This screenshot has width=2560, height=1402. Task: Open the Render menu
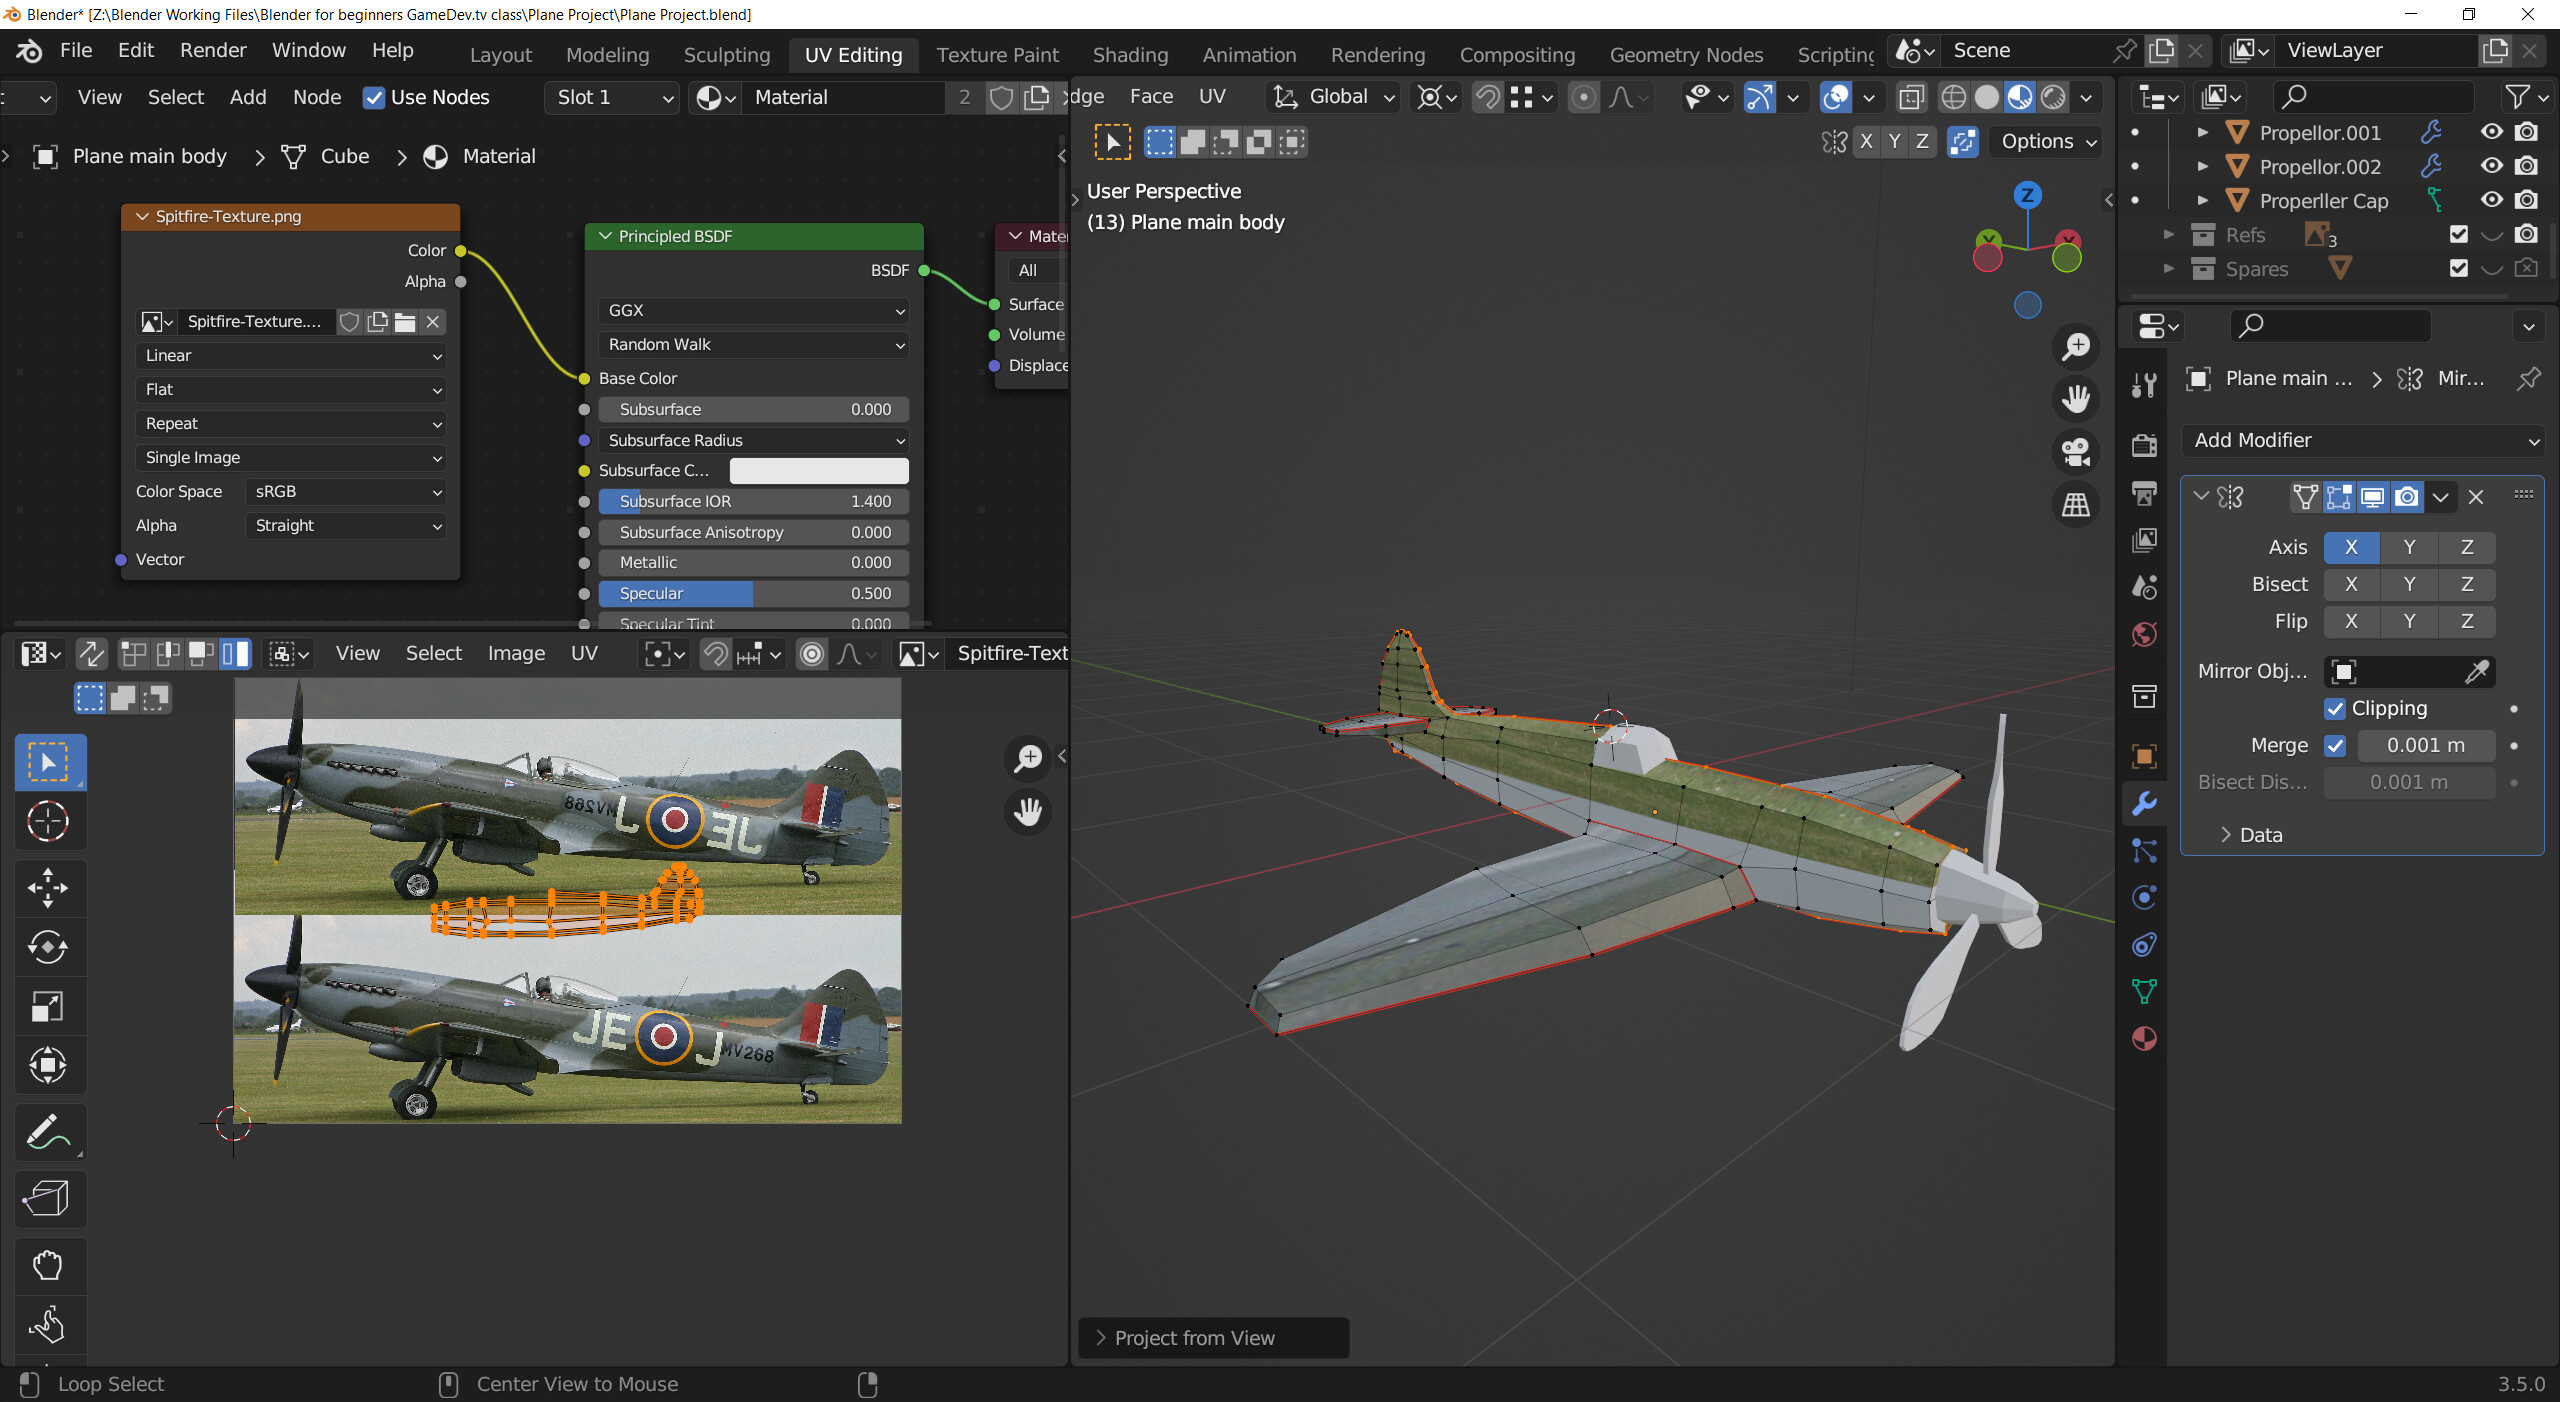coord(212,50)
